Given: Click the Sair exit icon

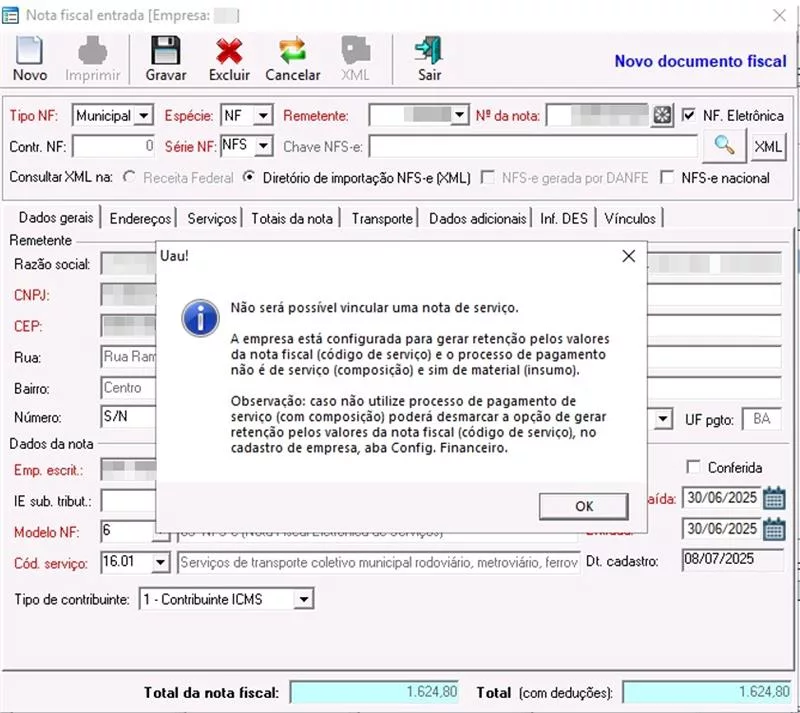Looking at the screenshot, I should (429, 51).
